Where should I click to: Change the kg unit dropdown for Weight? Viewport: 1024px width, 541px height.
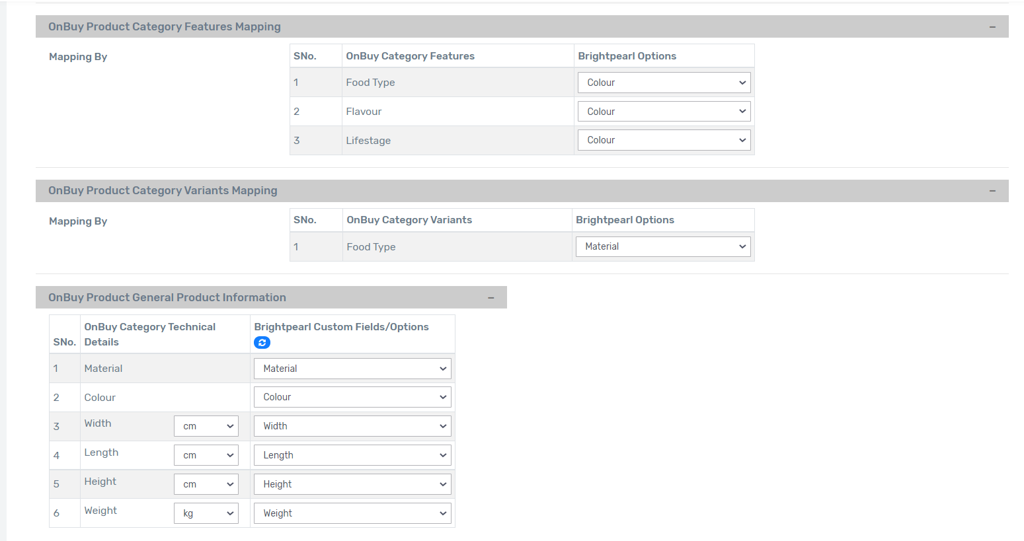(x=206, y=513)
